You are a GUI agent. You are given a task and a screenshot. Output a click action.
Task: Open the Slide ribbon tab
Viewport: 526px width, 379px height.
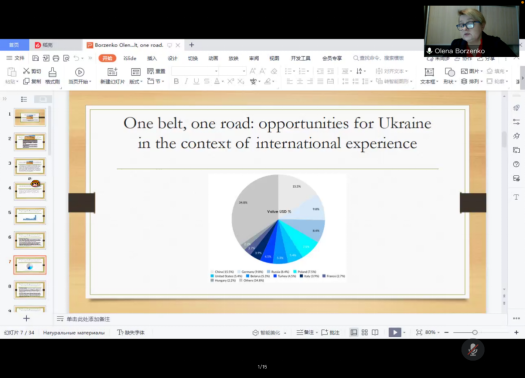(x=130, y=58)
